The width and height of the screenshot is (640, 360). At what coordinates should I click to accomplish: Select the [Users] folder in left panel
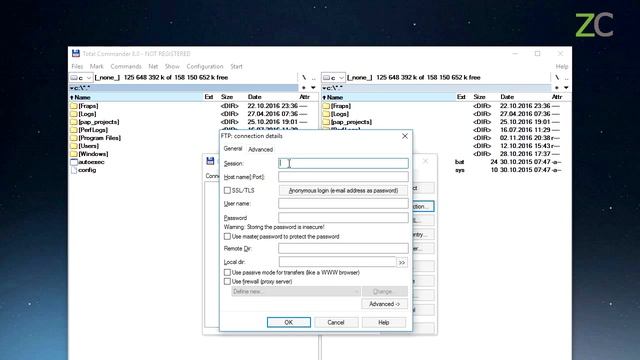click(x=84, y=146)
